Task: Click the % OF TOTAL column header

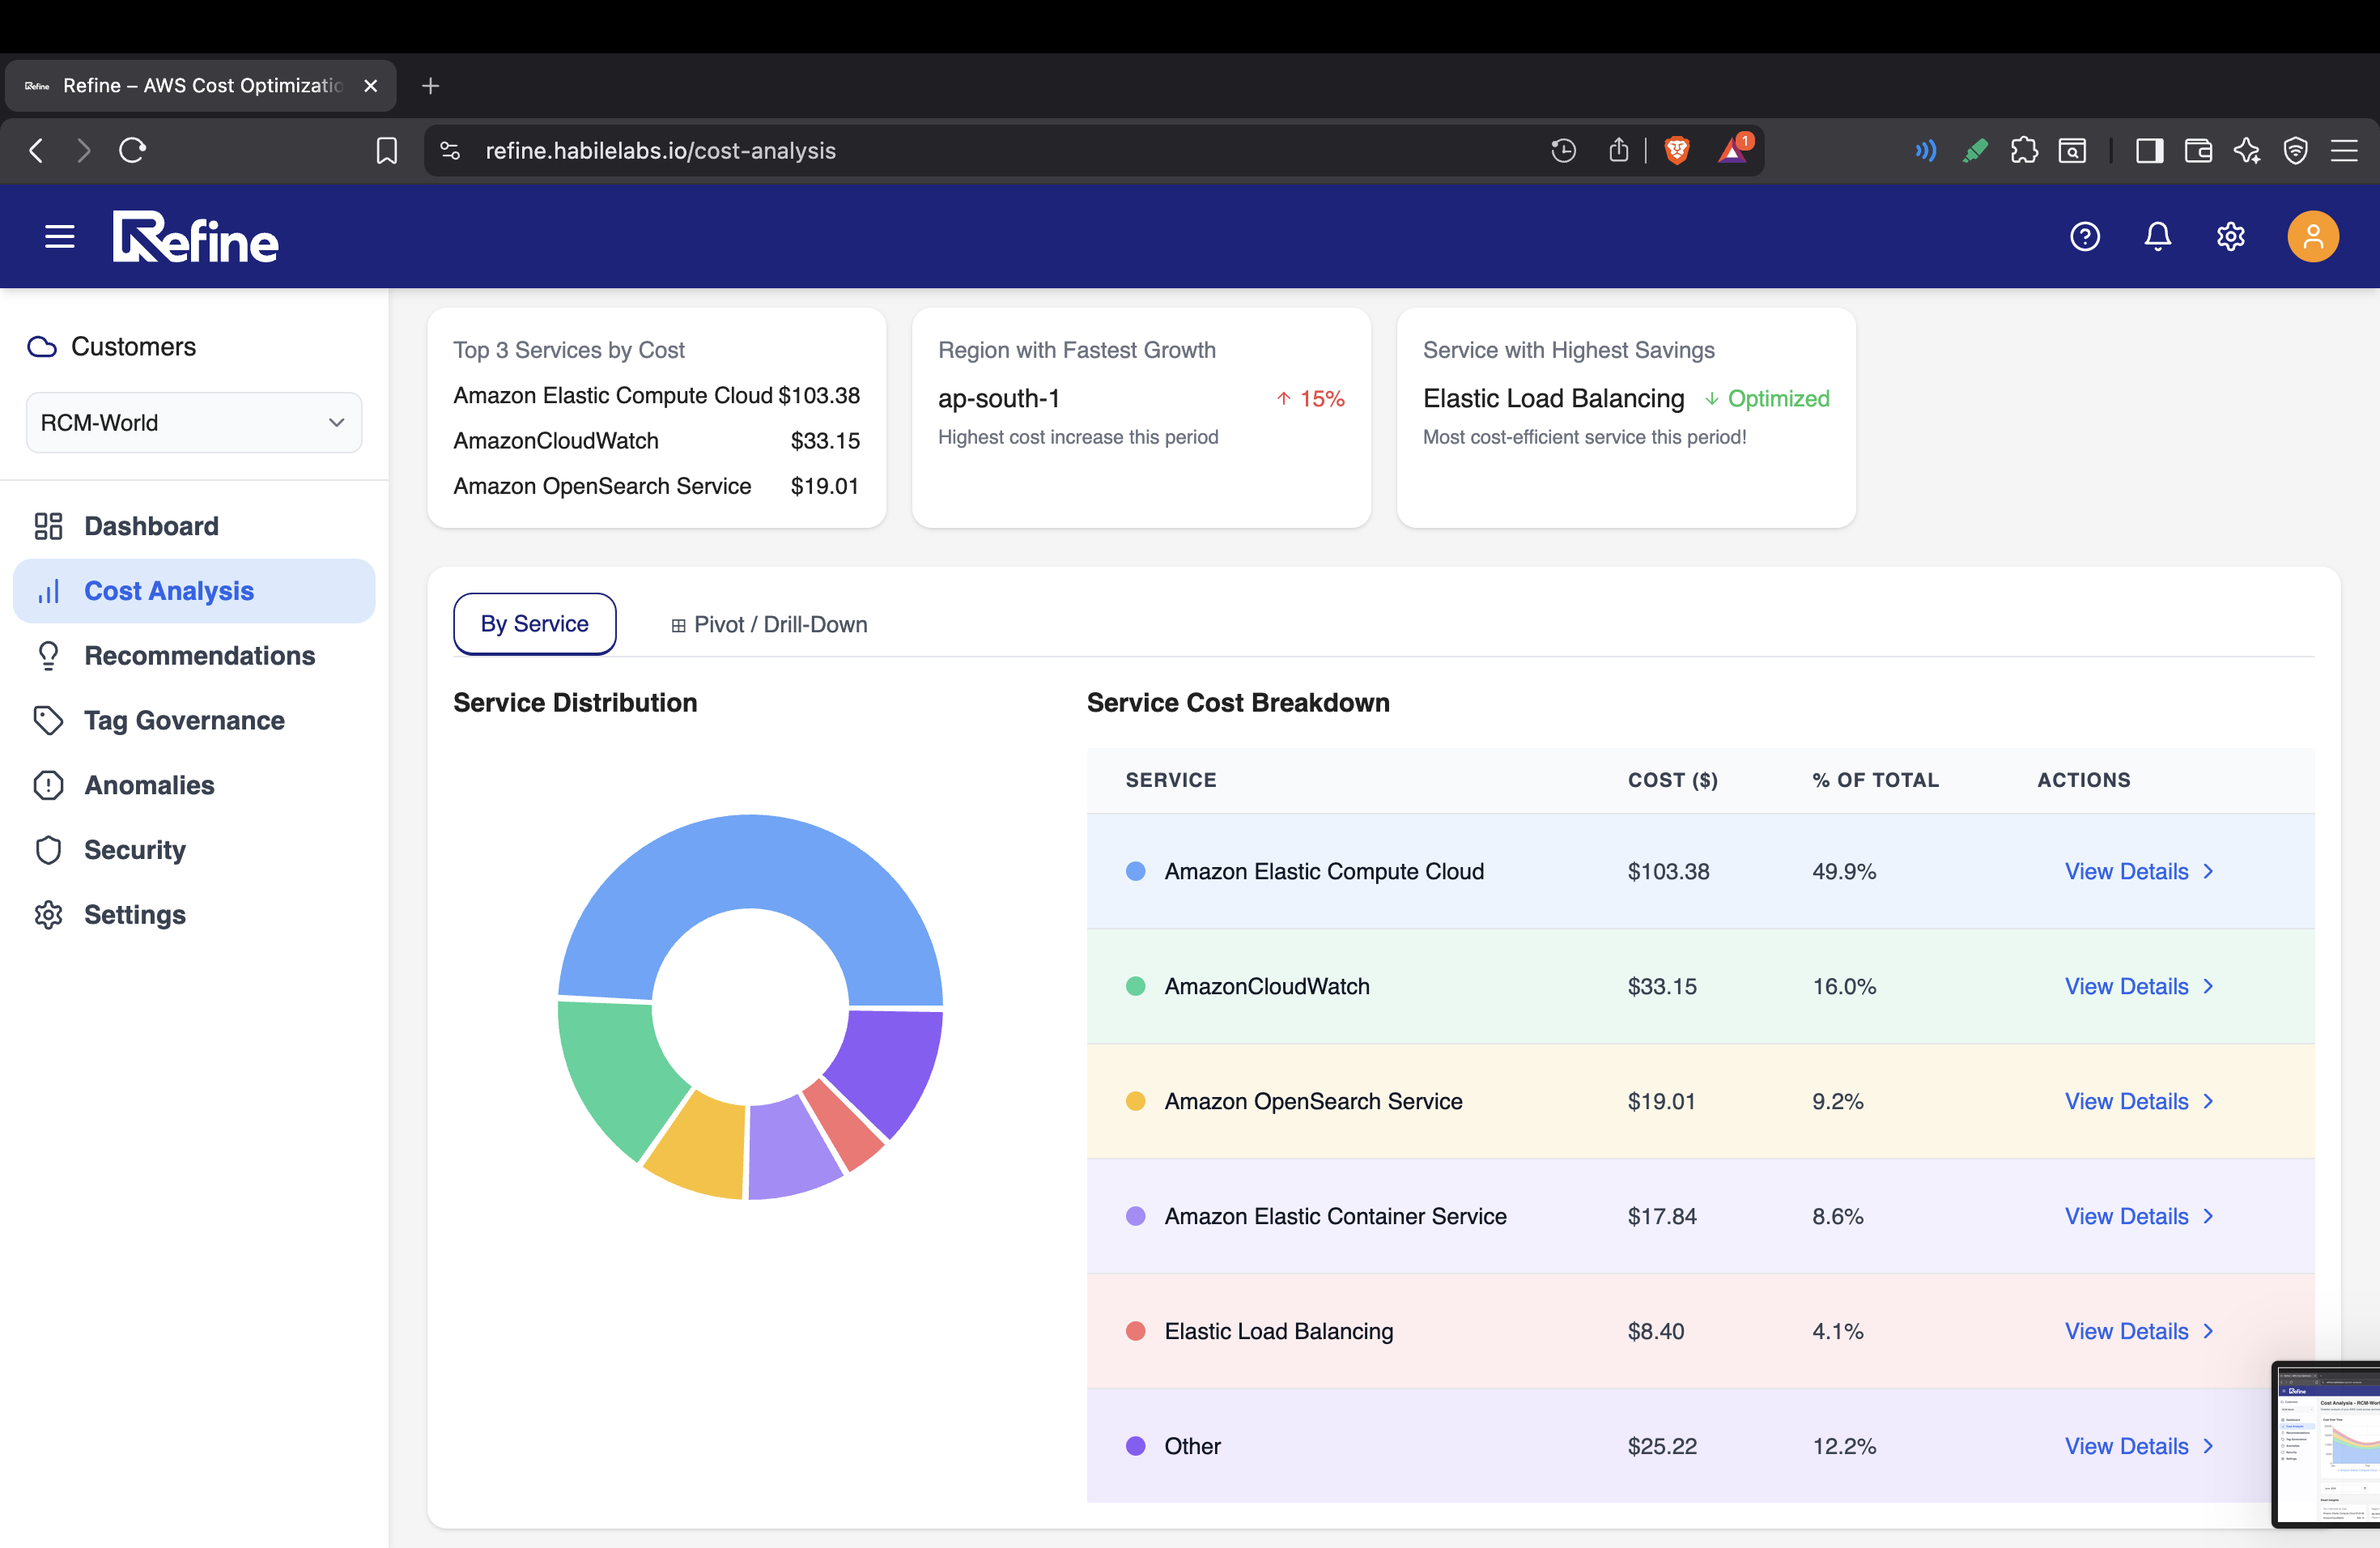Action: [1876, 781]
